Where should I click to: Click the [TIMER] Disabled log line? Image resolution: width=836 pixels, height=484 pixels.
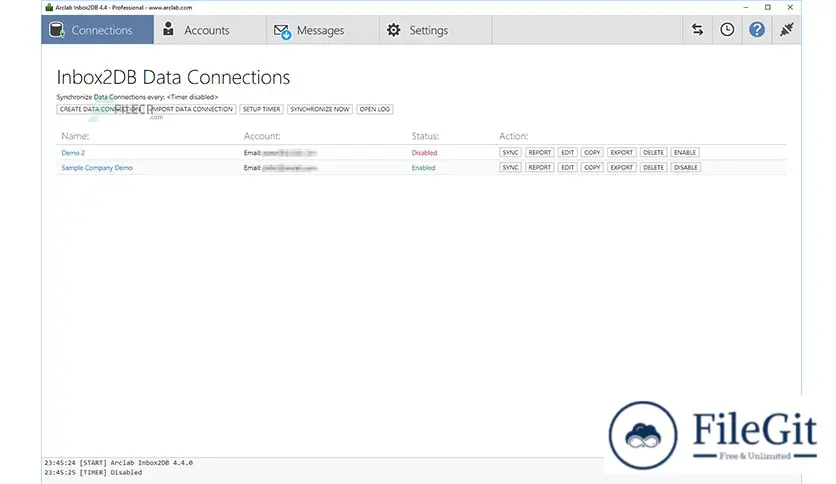(93, 472)
